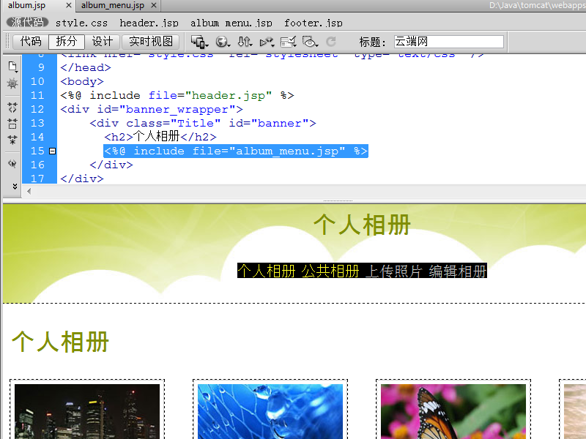Switch to 拆分 split view

click(x=67, y=41)
